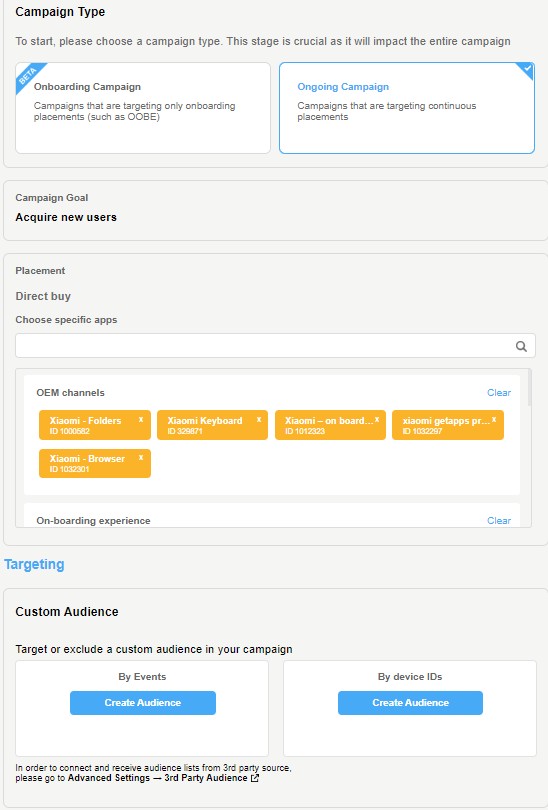Clear the On-boarding experience selections

499,521
